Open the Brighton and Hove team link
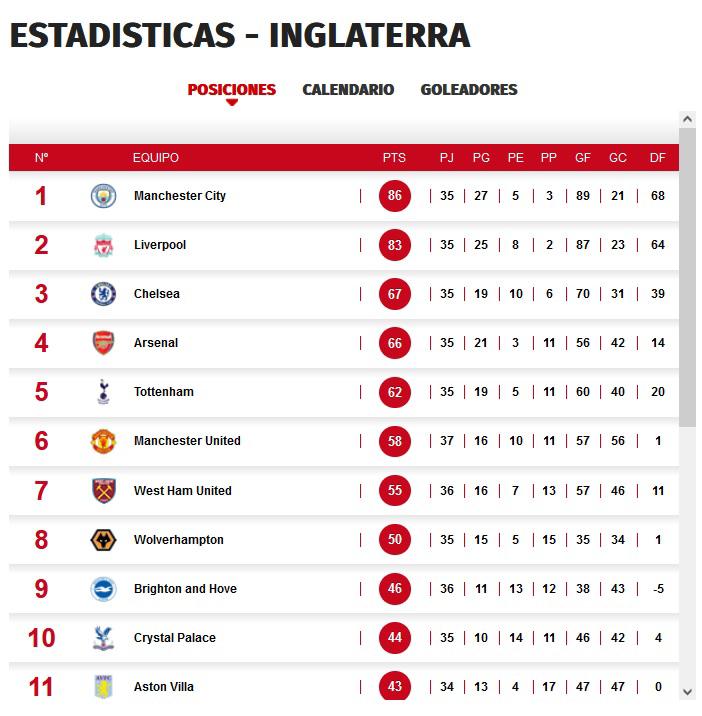This screenshot has width=702, height=716. [x=185, y=589]
